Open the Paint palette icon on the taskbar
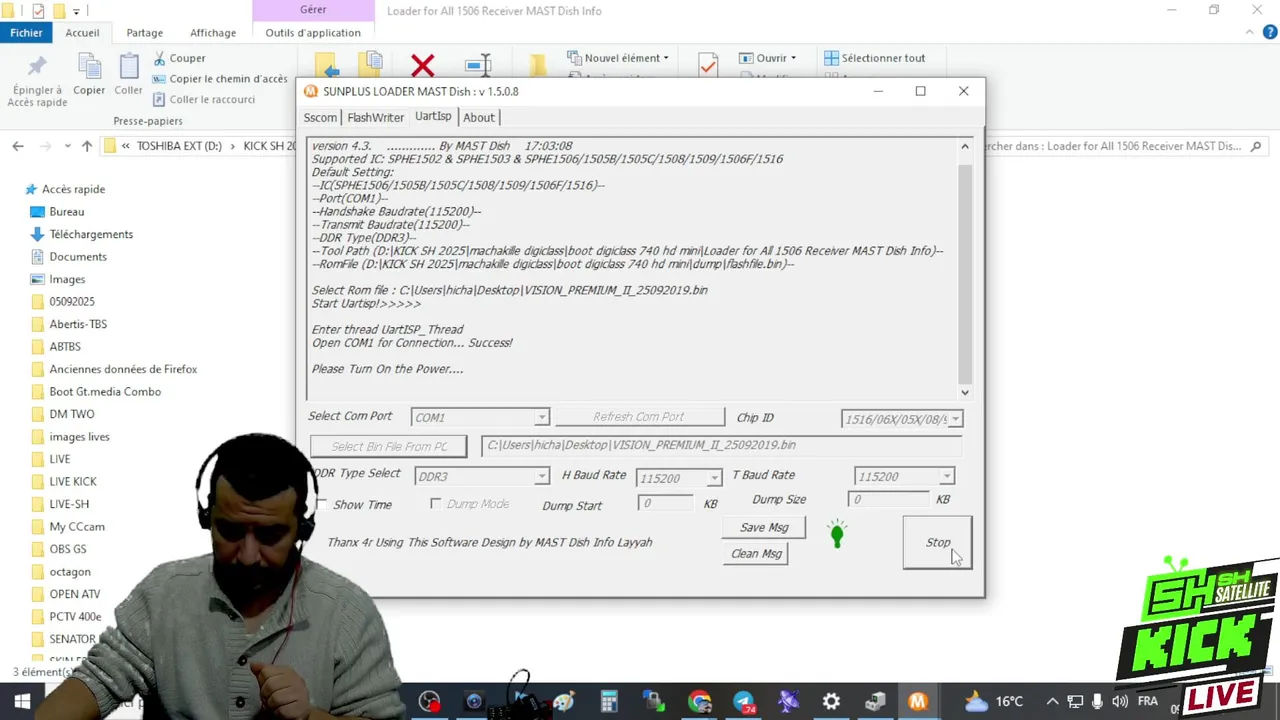Screen dimensions: 1280x720 (564, 702)
